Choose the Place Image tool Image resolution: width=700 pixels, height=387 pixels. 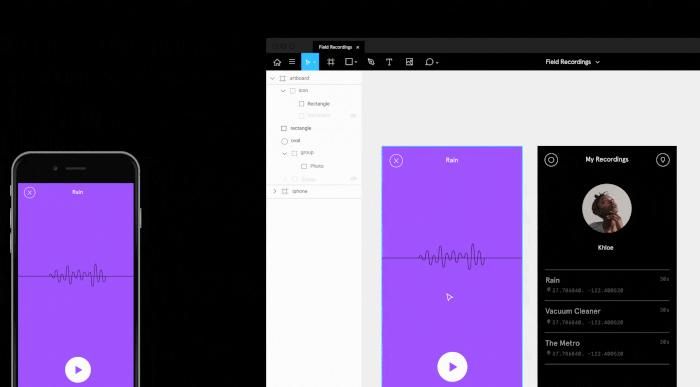[409, 62]
